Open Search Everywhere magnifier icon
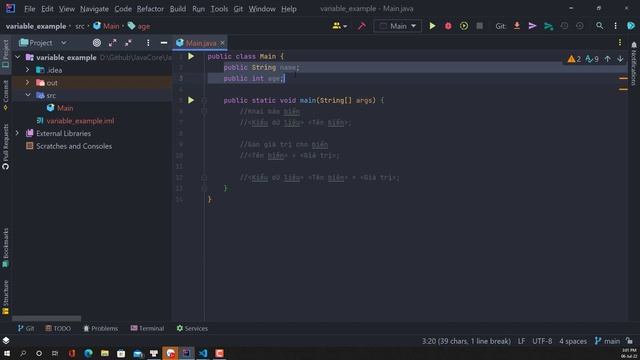This screenshot has width=640, height=360. click(x=599, y=26)
